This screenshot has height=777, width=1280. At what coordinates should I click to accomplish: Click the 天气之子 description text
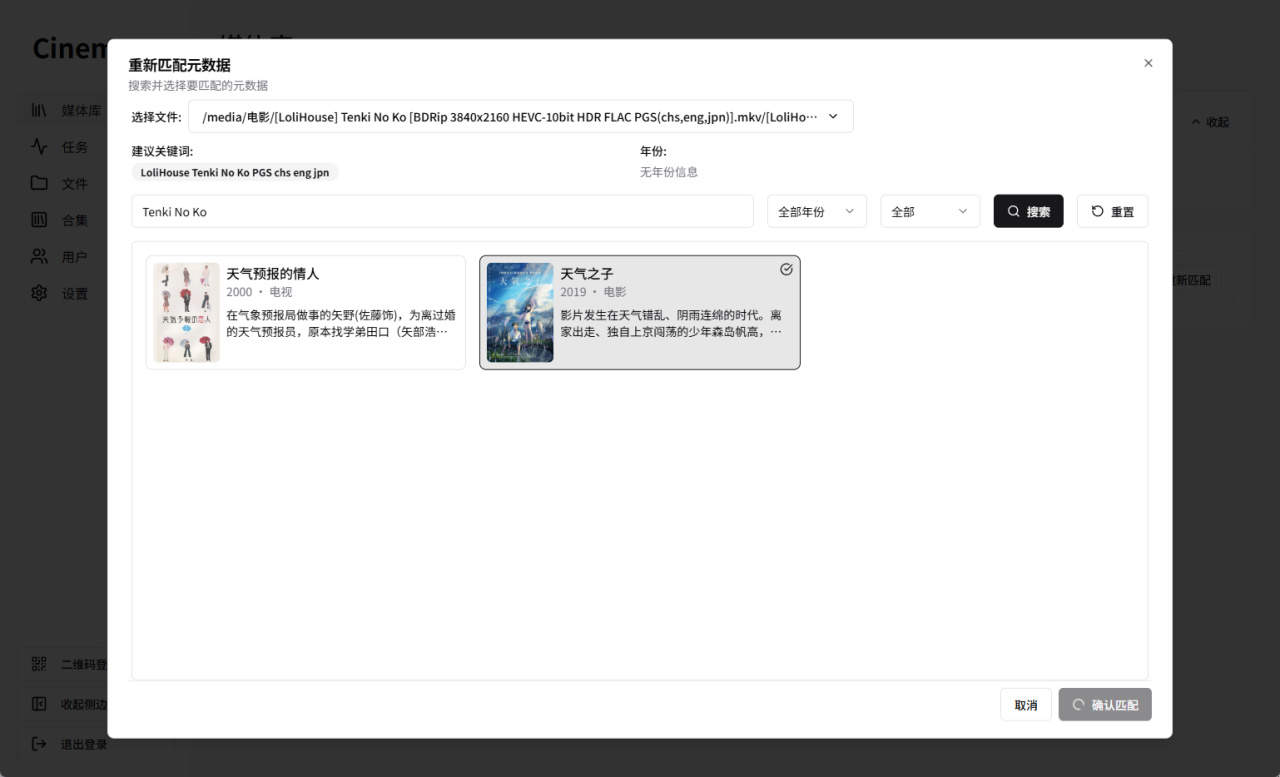pos(671,323)
